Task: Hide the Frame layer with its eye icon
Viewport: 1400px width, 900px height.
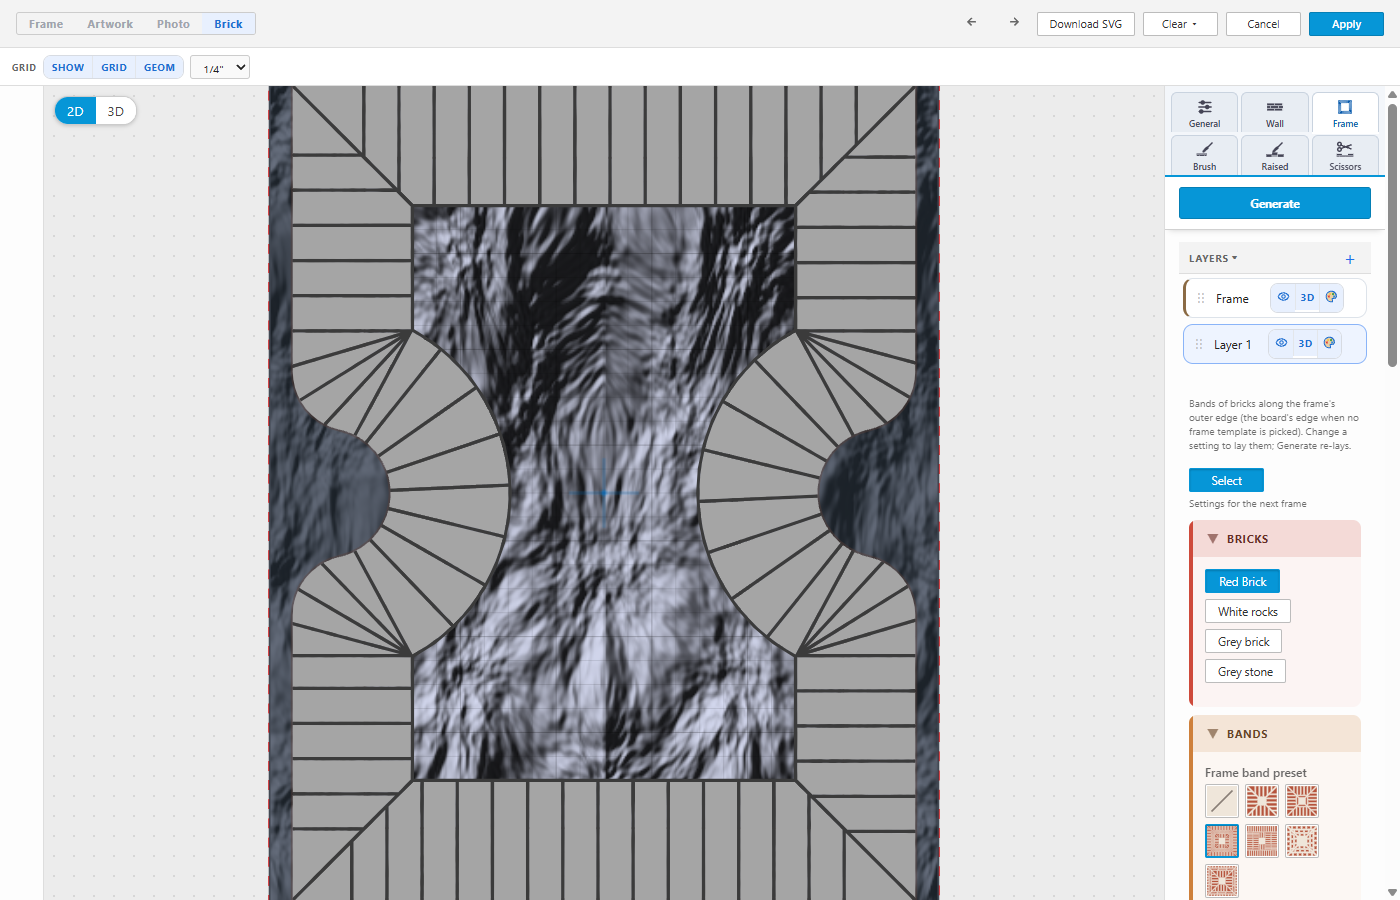Action: [x=1283, y=297]
